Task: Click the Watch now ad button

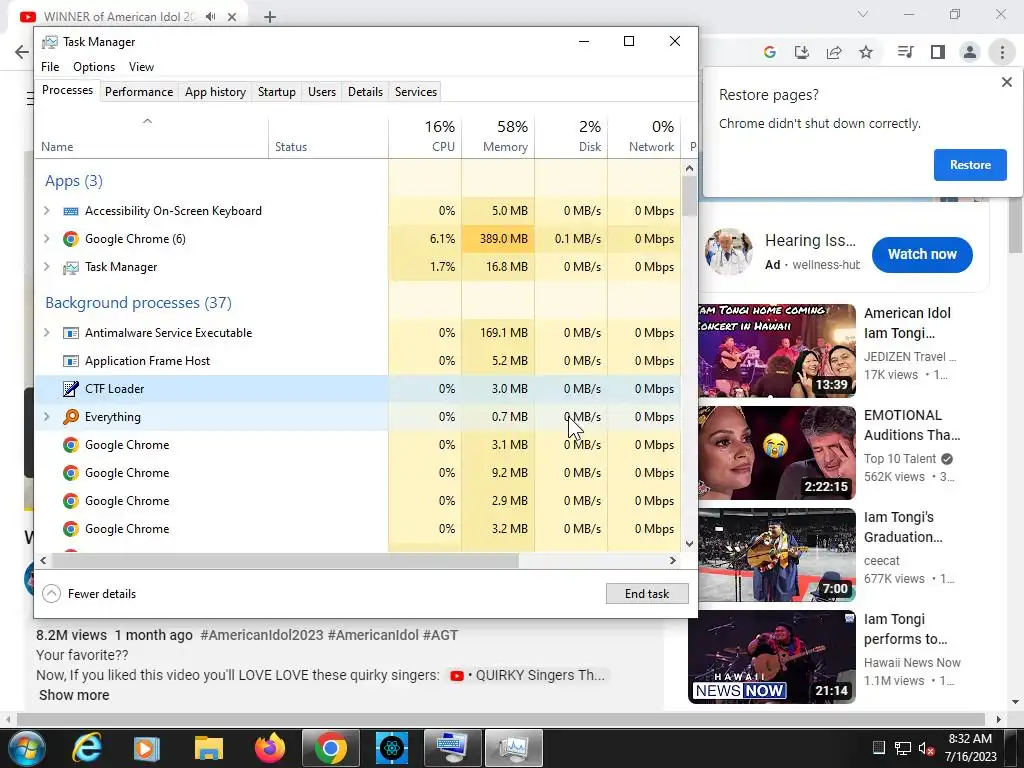Action: [x=921, y=255]
